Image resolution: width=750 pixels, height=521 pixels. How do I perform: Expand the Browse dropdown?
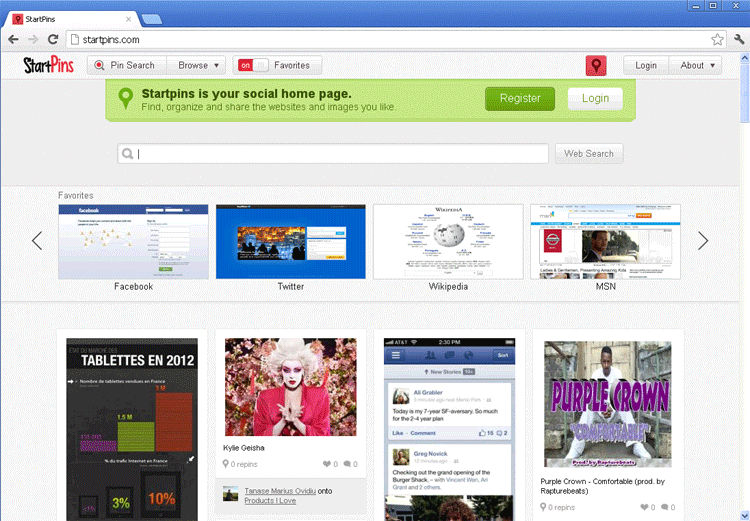click(199, 66)
